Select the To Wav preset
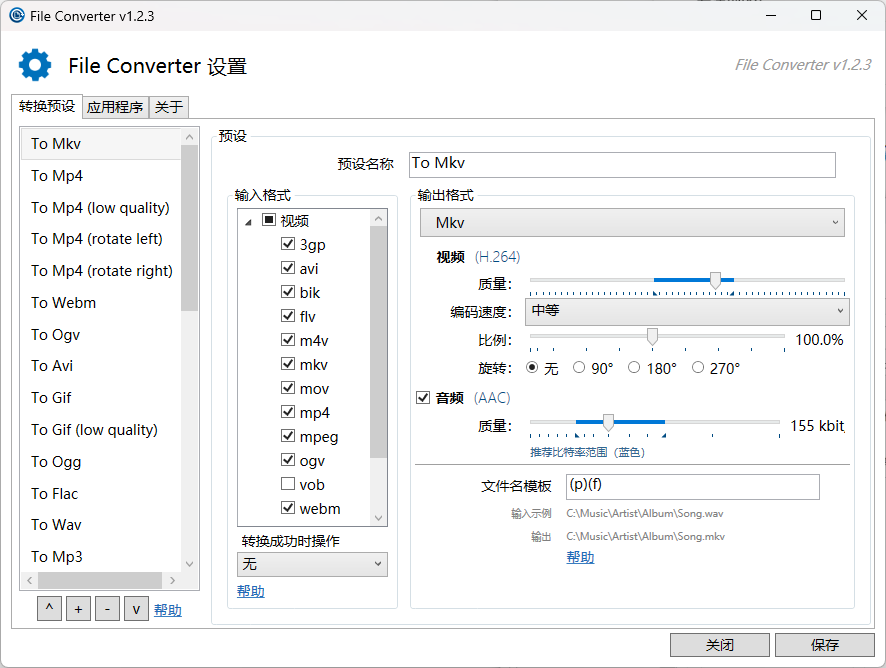Viewport: 886px width, 668px height. pos(101,525)
